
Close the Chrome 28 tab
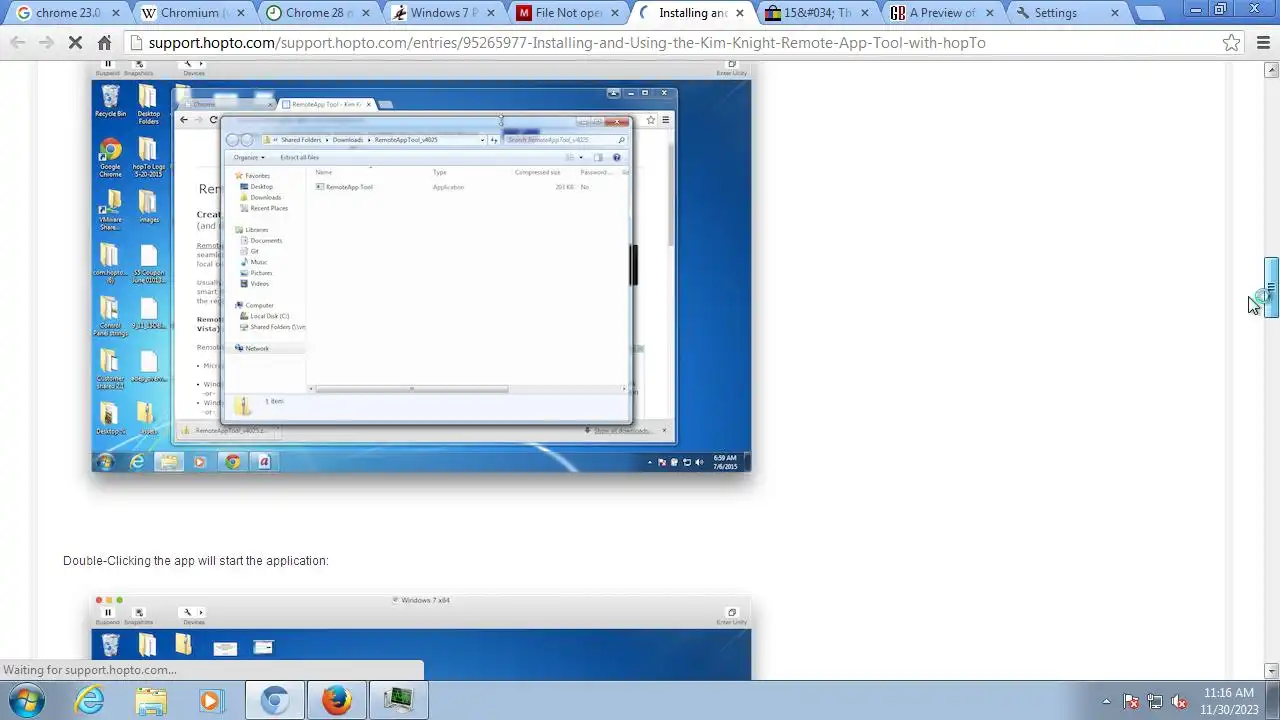[x=365, y=13]
